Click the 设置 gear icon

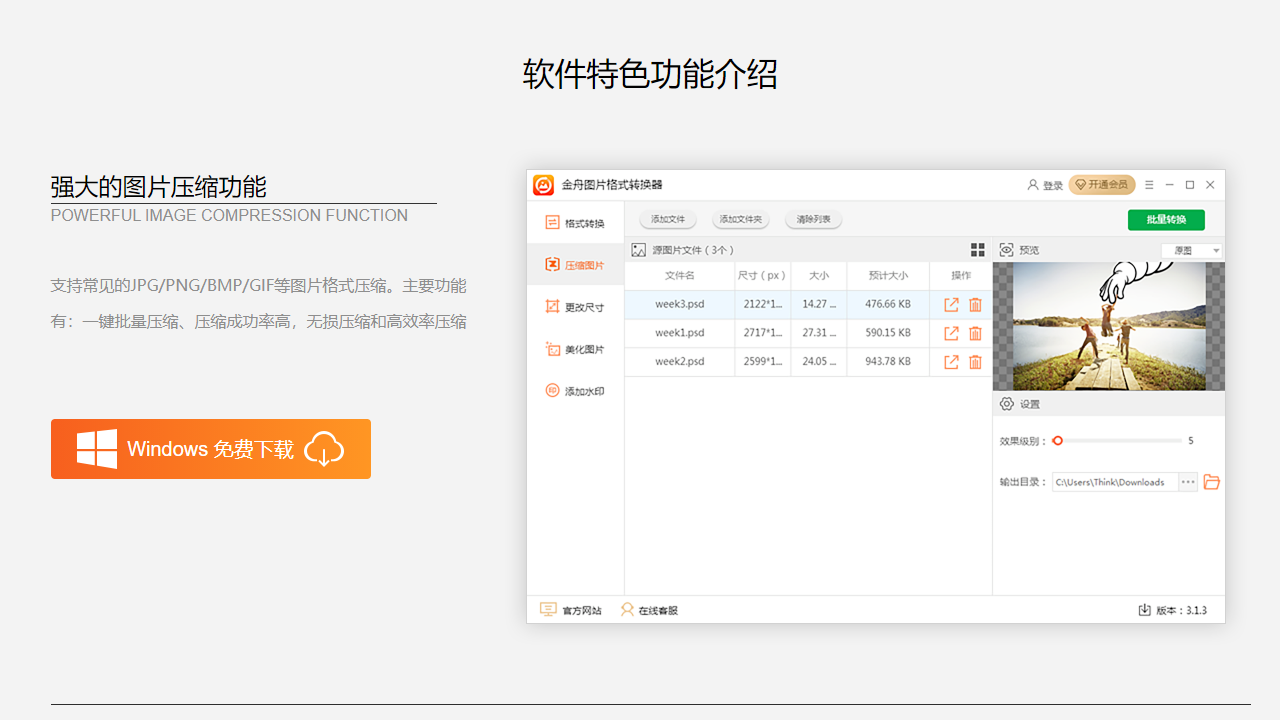1005,403
